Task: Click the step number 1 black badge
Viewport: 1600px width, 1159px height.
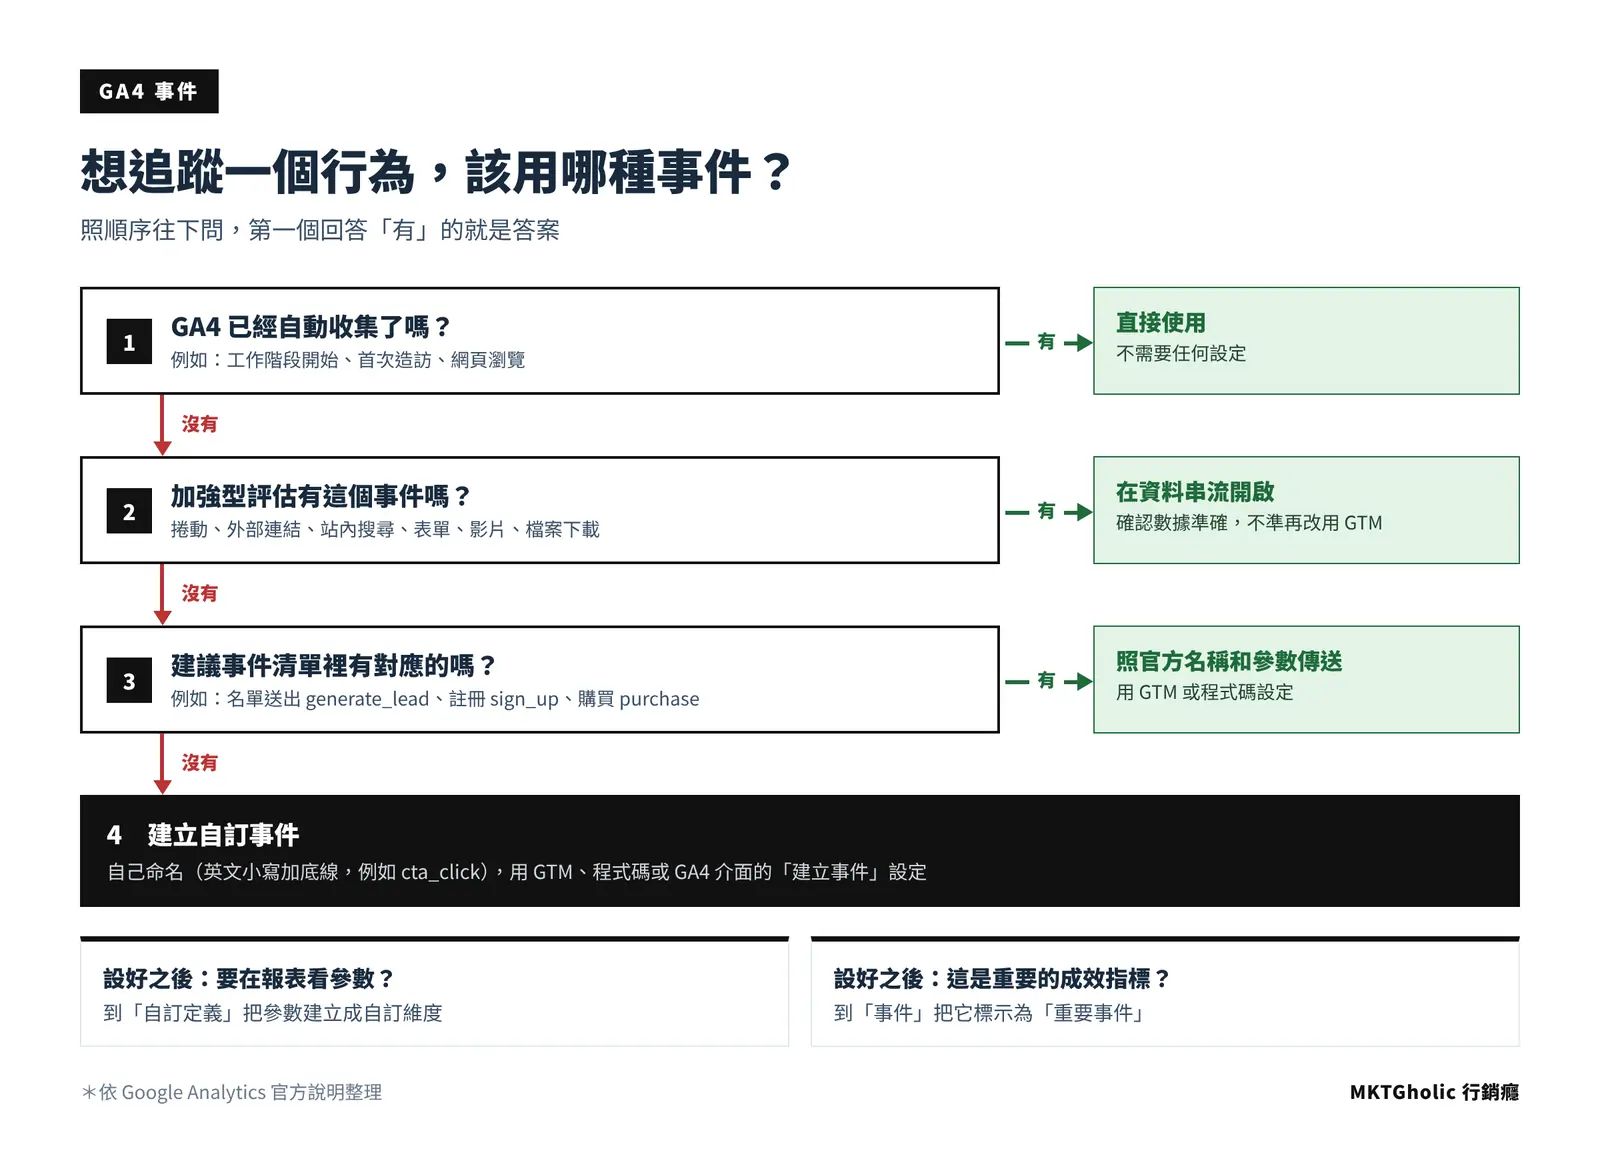Action: coord(129,342)
